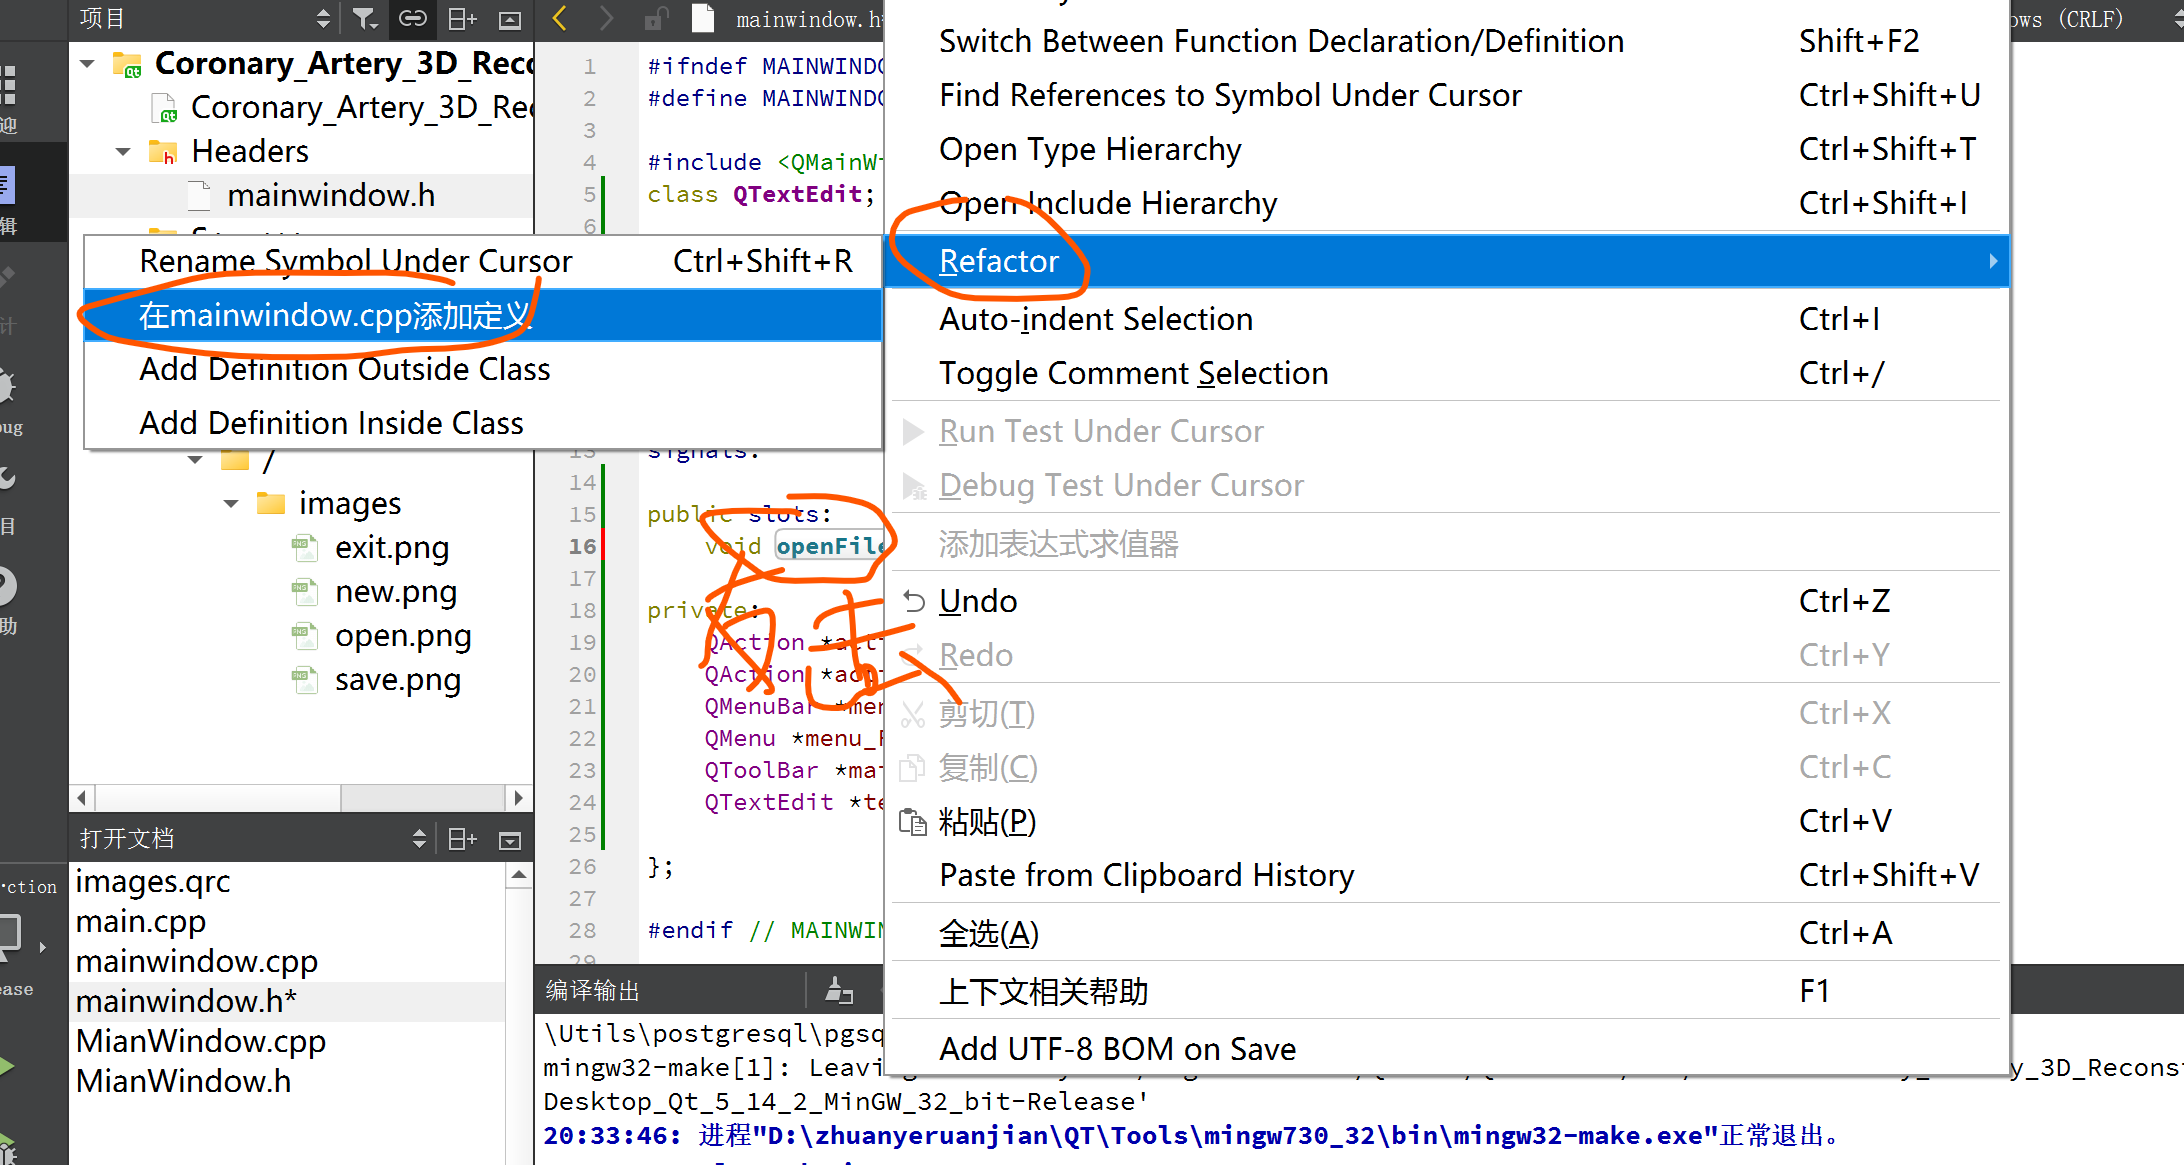Open the open documents view selector dropdown
The image size is (2184, 1165).
419,839
